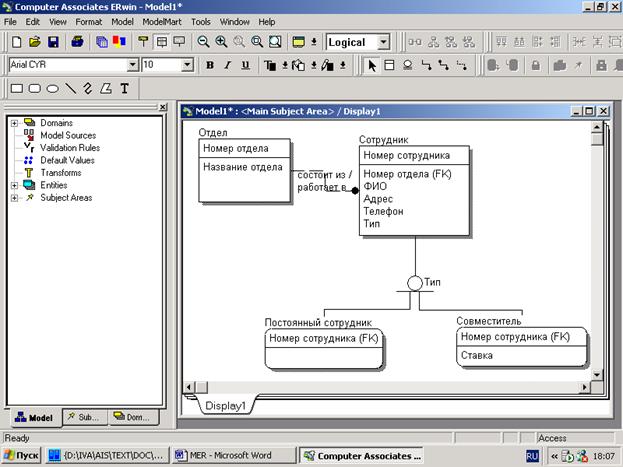Toggle Bold text formatting
623x467 pixels.
(x=210, y=65)
